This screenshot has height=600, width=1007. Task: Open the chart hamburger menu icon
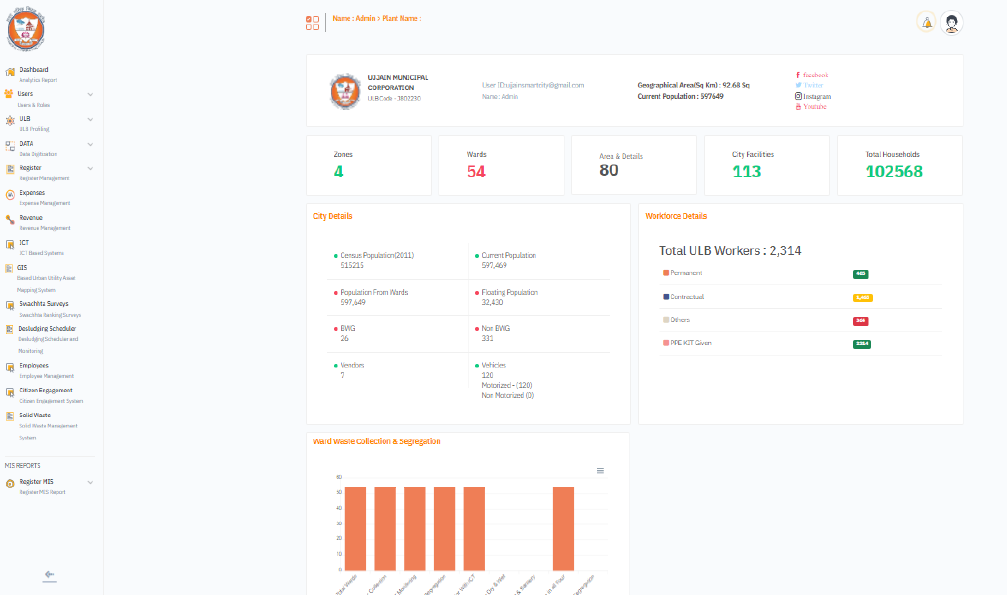[600, 470]
